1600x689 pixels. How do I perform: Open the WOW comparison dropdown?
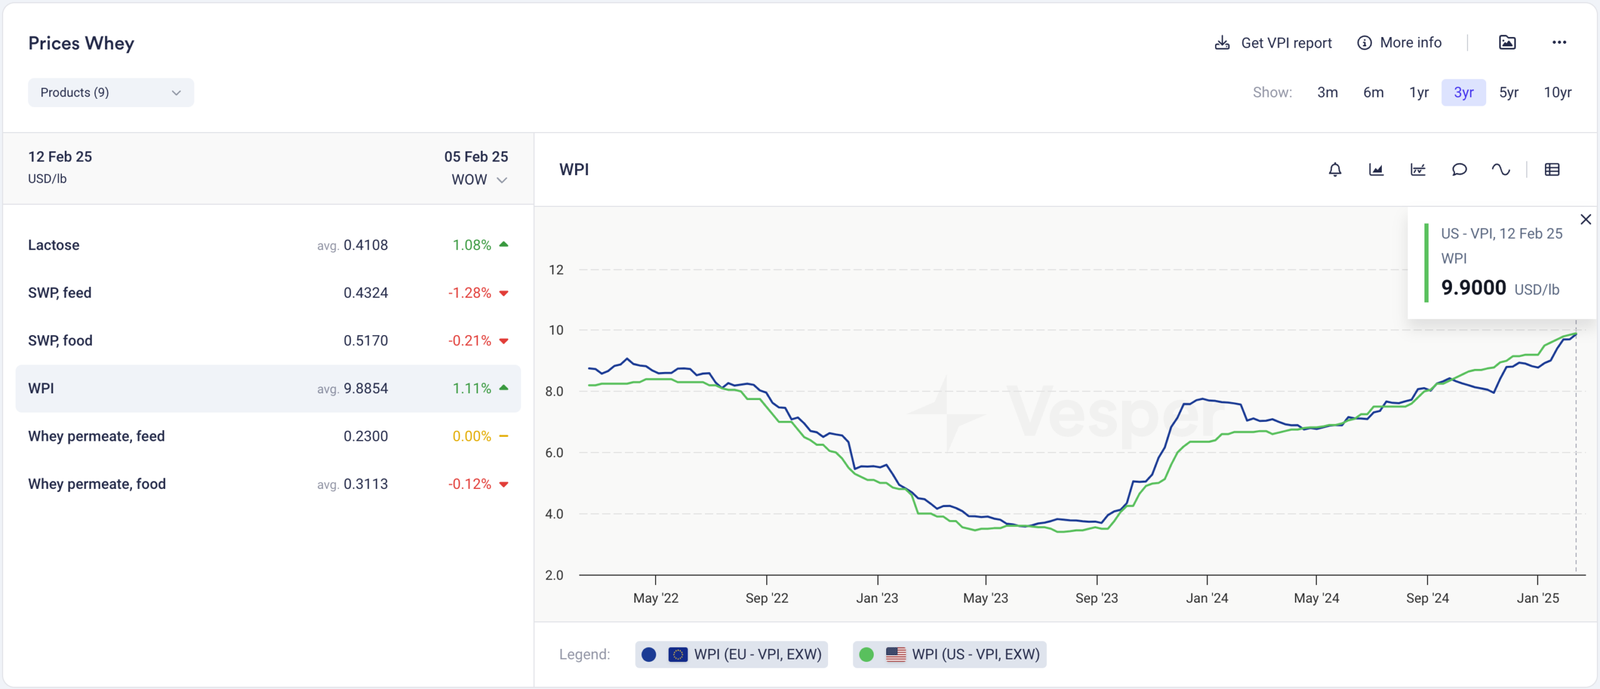tap(479, 180)
